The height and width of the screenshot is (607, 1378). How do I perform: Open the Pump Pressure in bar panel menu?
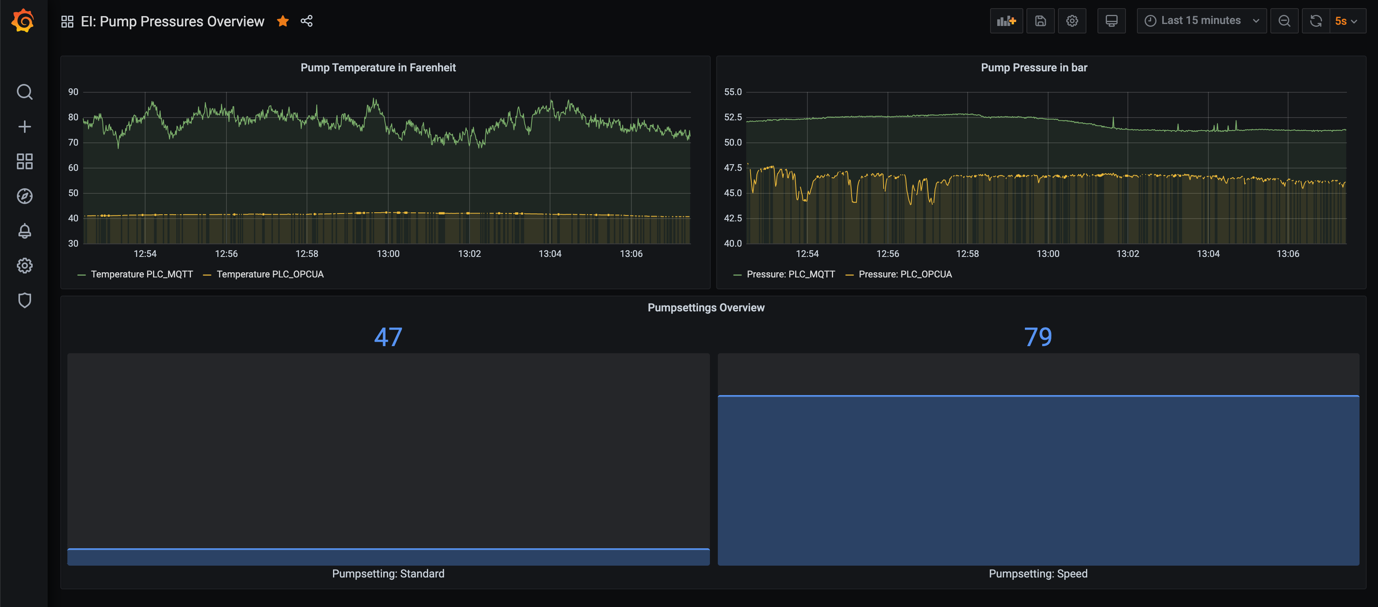click(x=1035, y=67)
